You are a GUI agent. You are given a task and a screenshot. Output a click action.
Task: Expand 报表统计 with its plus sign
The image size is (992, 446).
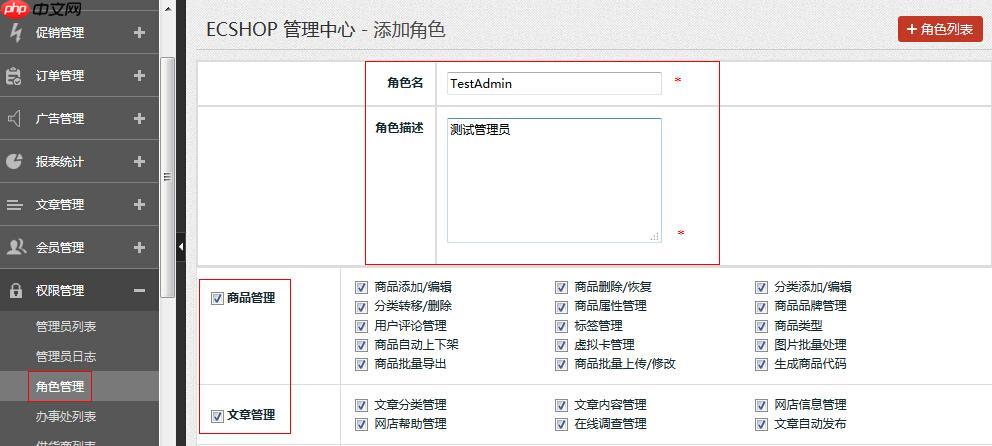coord(140,161)
